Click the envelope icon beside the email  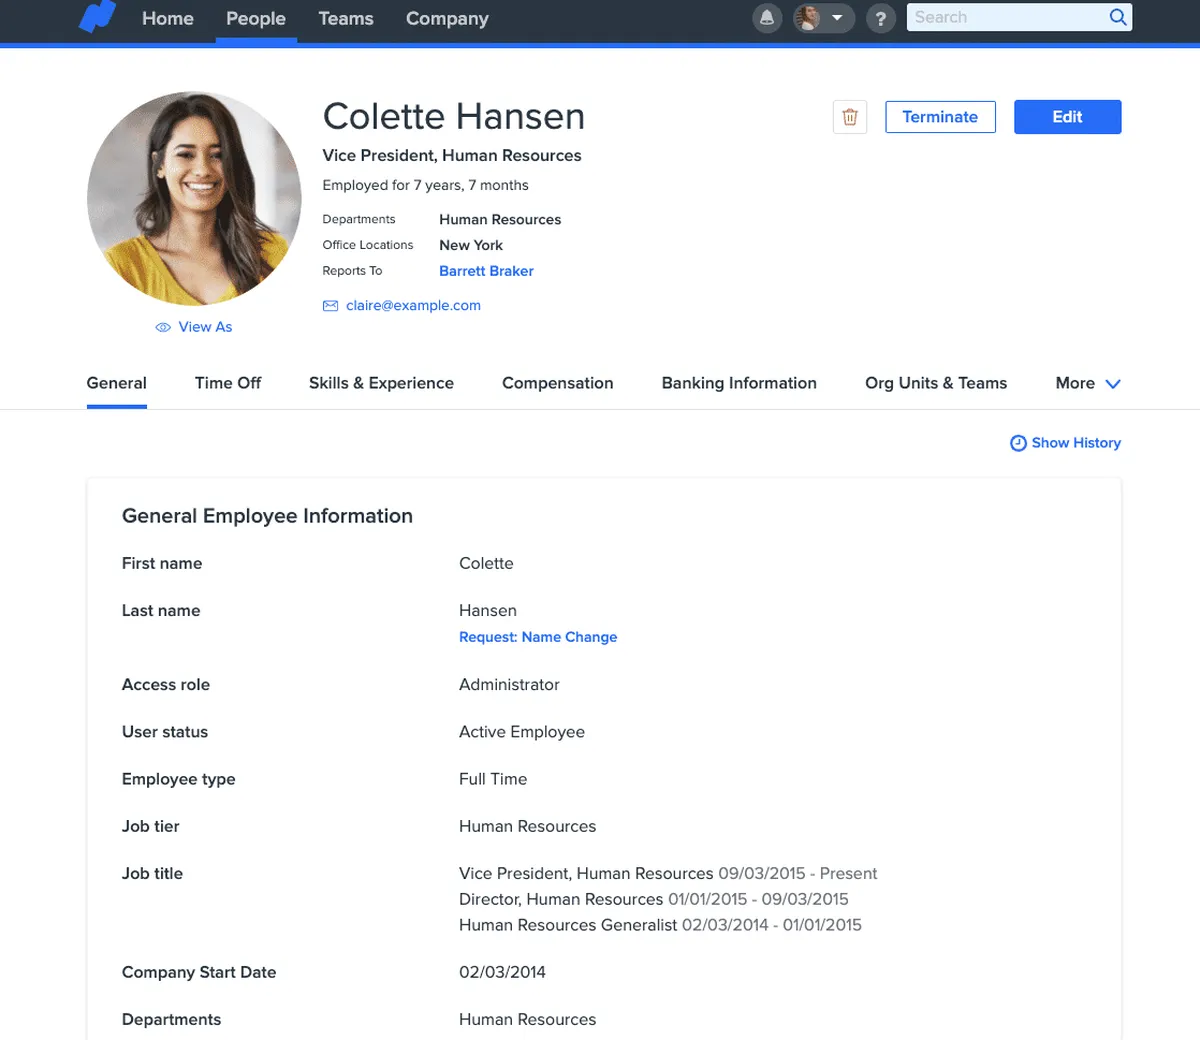pyautogui.click(x=330, y=306)
